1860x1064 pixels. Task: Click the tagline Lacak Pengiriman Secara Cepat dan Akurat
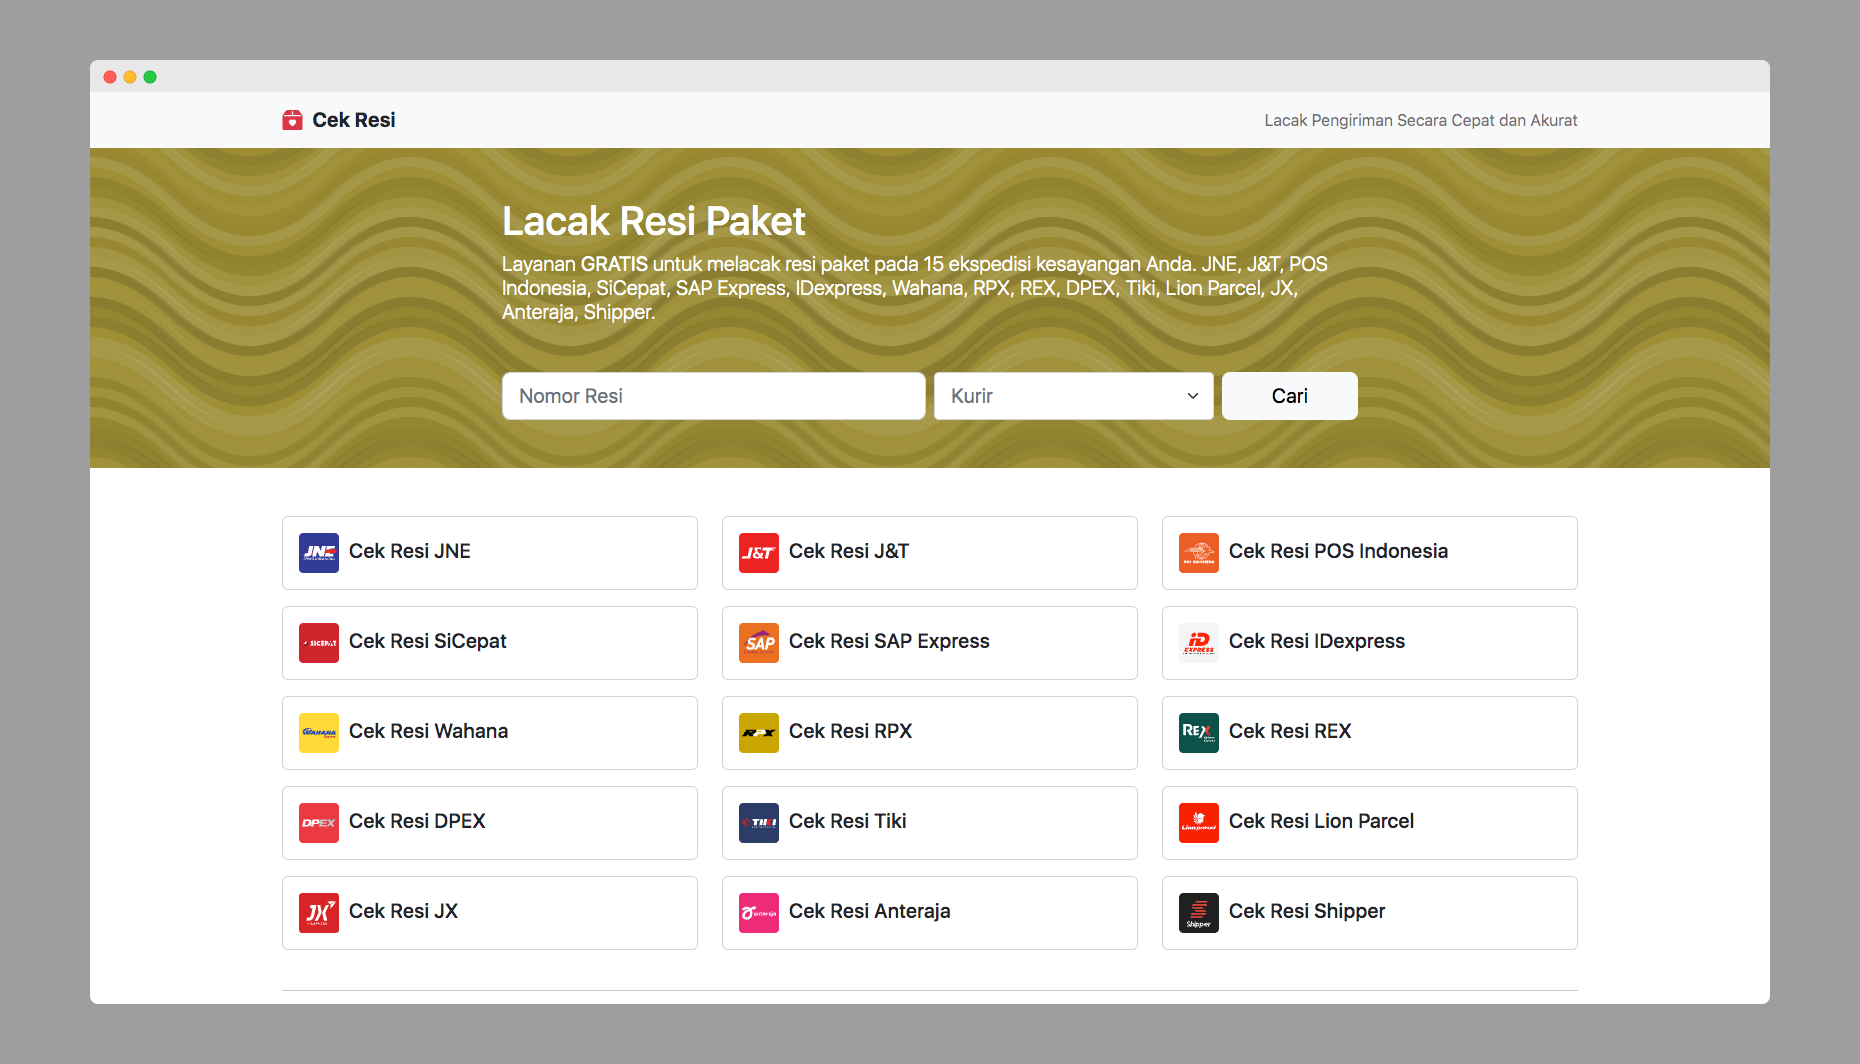(x=1421, y=120)
